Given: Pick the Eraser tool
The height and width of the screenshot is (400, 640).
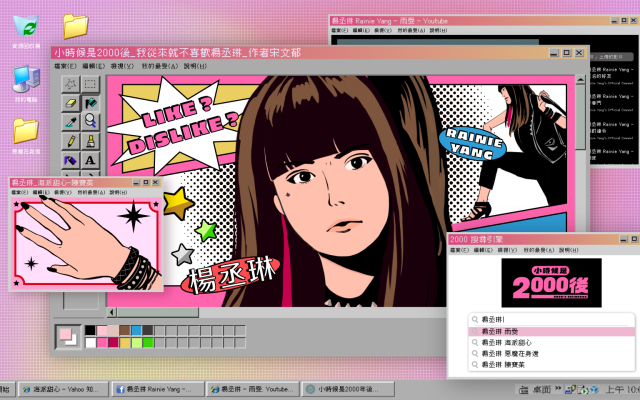Looking at the screenshot, I should 72,103.
